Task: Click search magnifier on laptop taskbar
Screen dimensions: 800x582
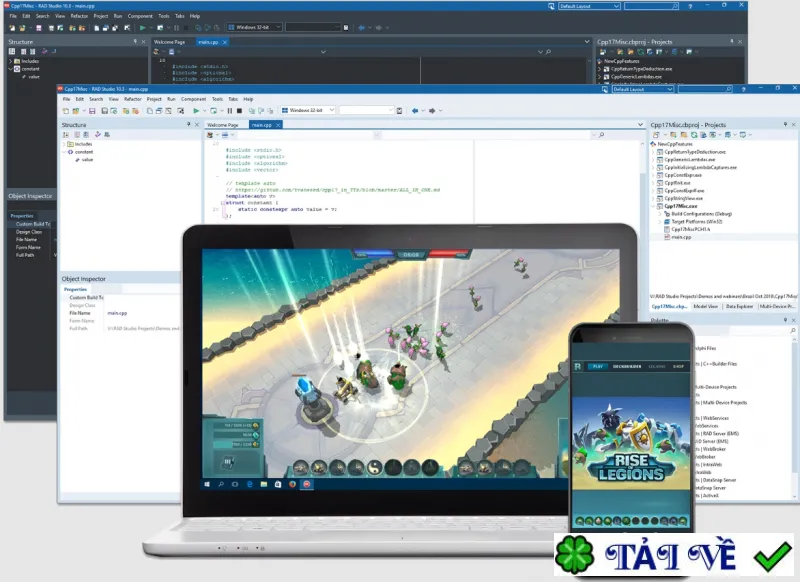Action: coord(221,484)
